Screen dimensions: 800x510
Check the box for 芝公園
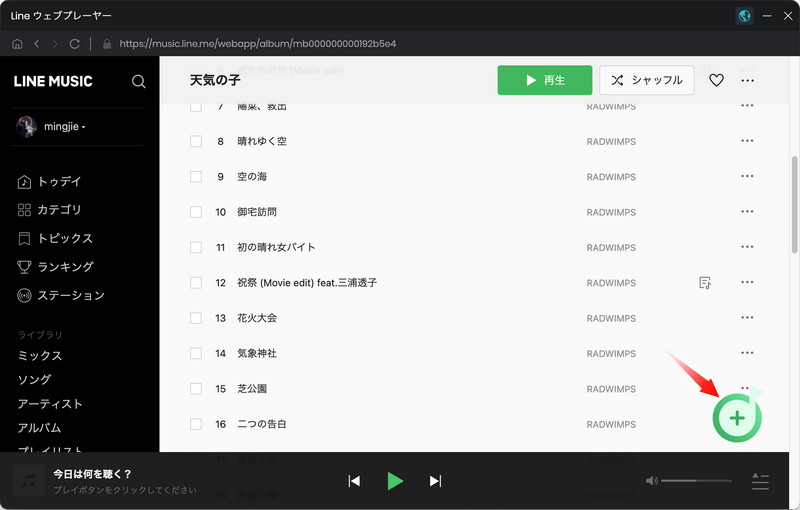[196, 389]
